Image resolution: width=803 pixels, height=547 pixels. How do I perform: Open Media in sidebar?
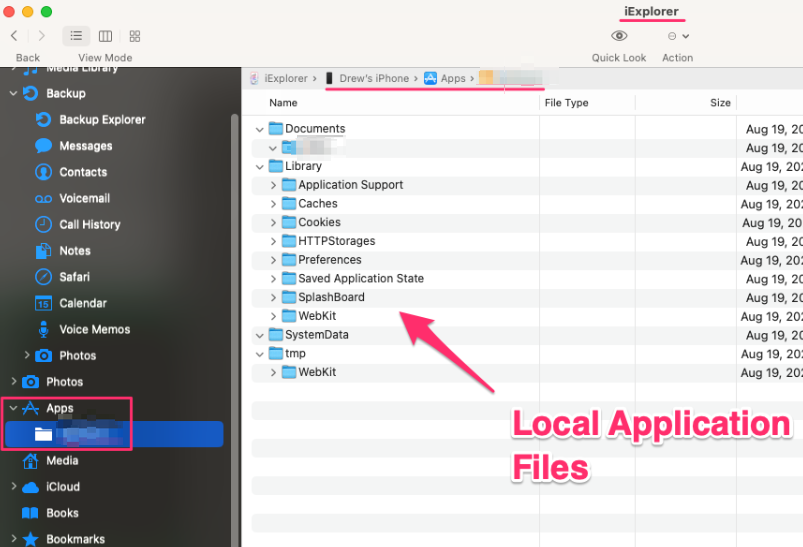[51, 460]
